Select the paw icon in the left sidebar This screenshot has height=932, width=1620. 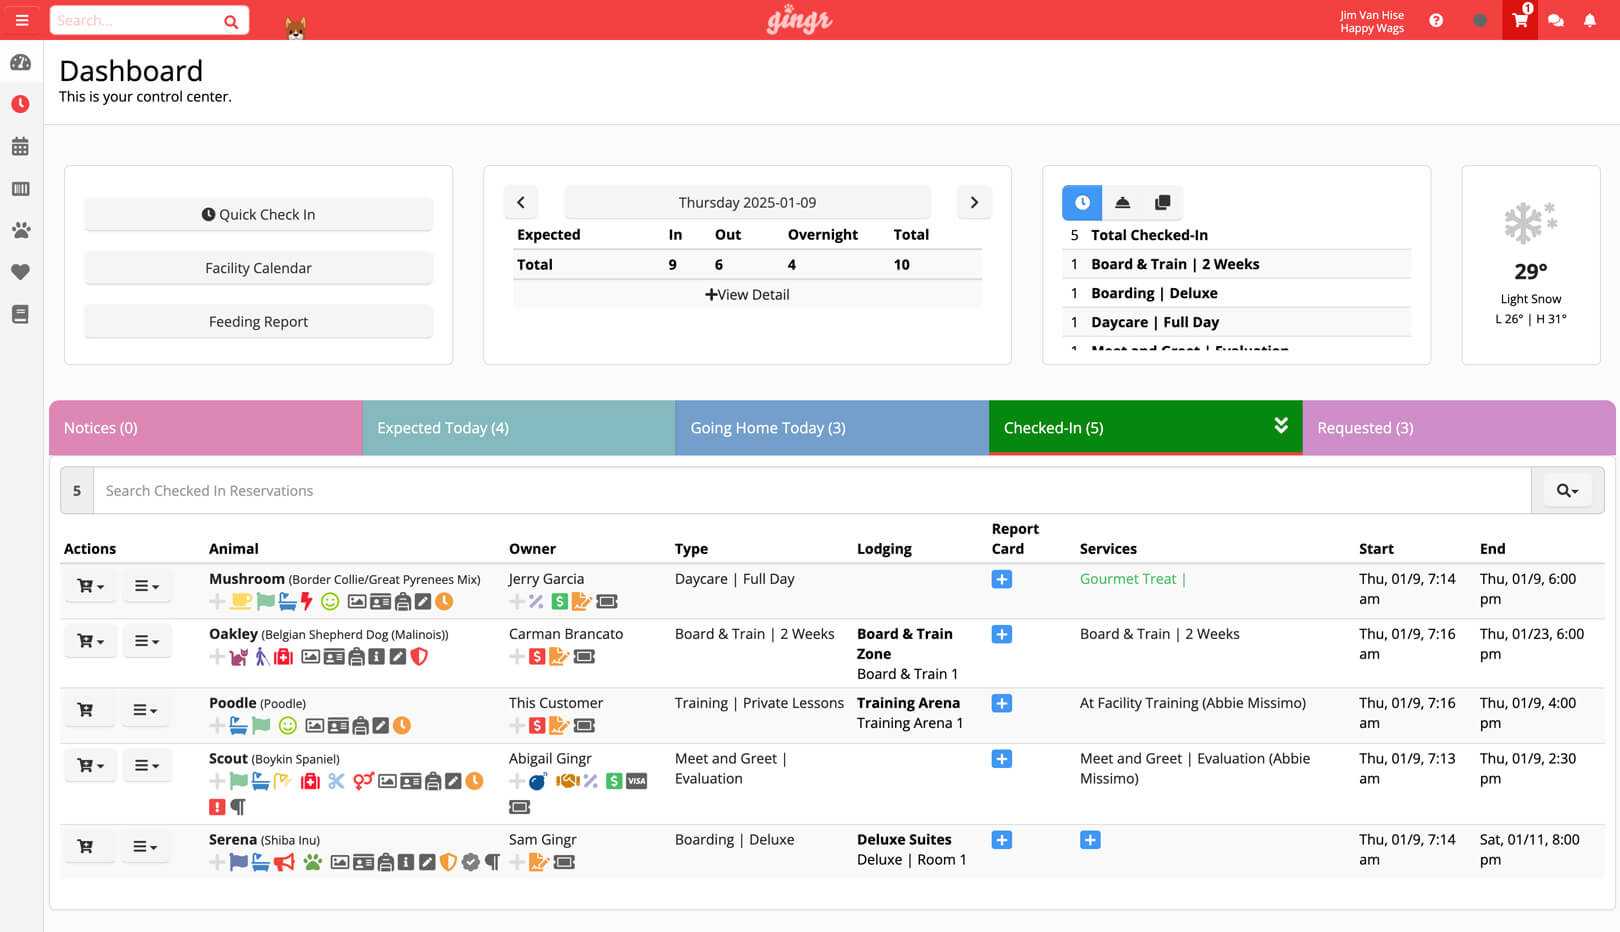point(21,230)
